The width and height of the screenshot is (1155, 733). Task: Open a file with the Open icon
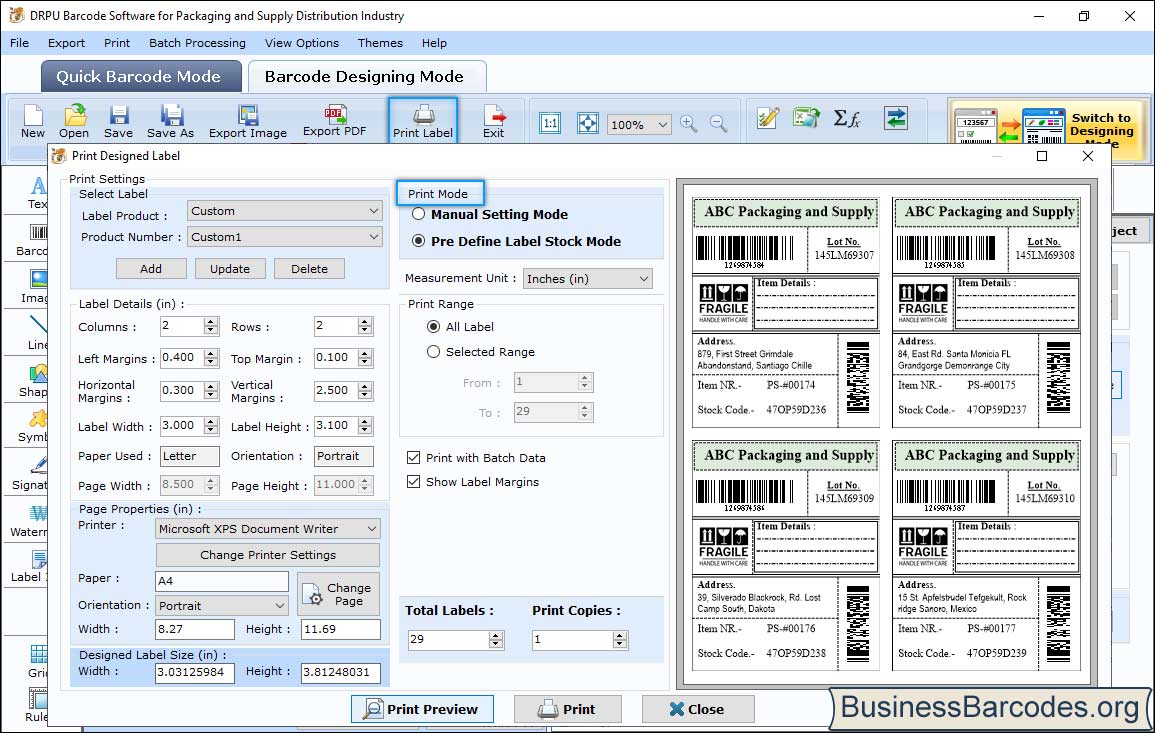click(x=74, y=122)
